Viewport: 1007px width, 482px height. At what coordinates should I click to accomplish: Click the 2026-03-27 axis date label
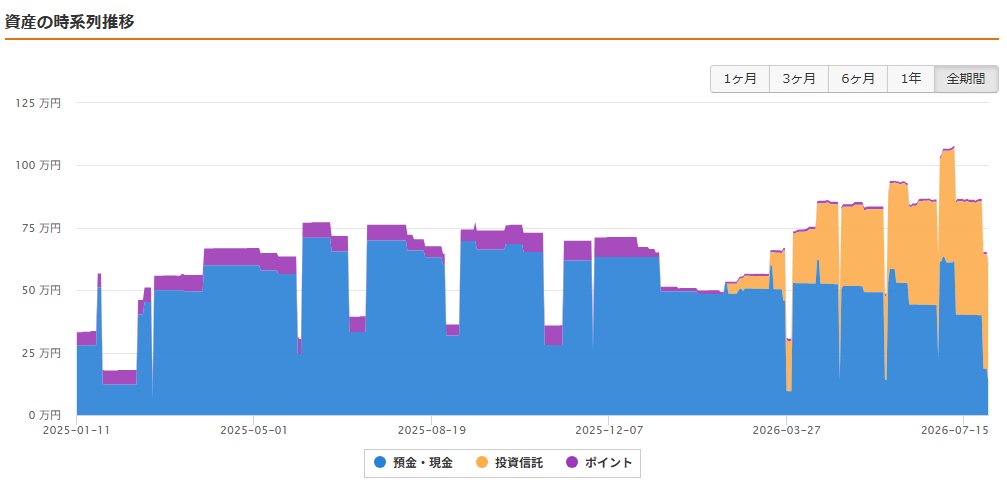pos(785,429)
